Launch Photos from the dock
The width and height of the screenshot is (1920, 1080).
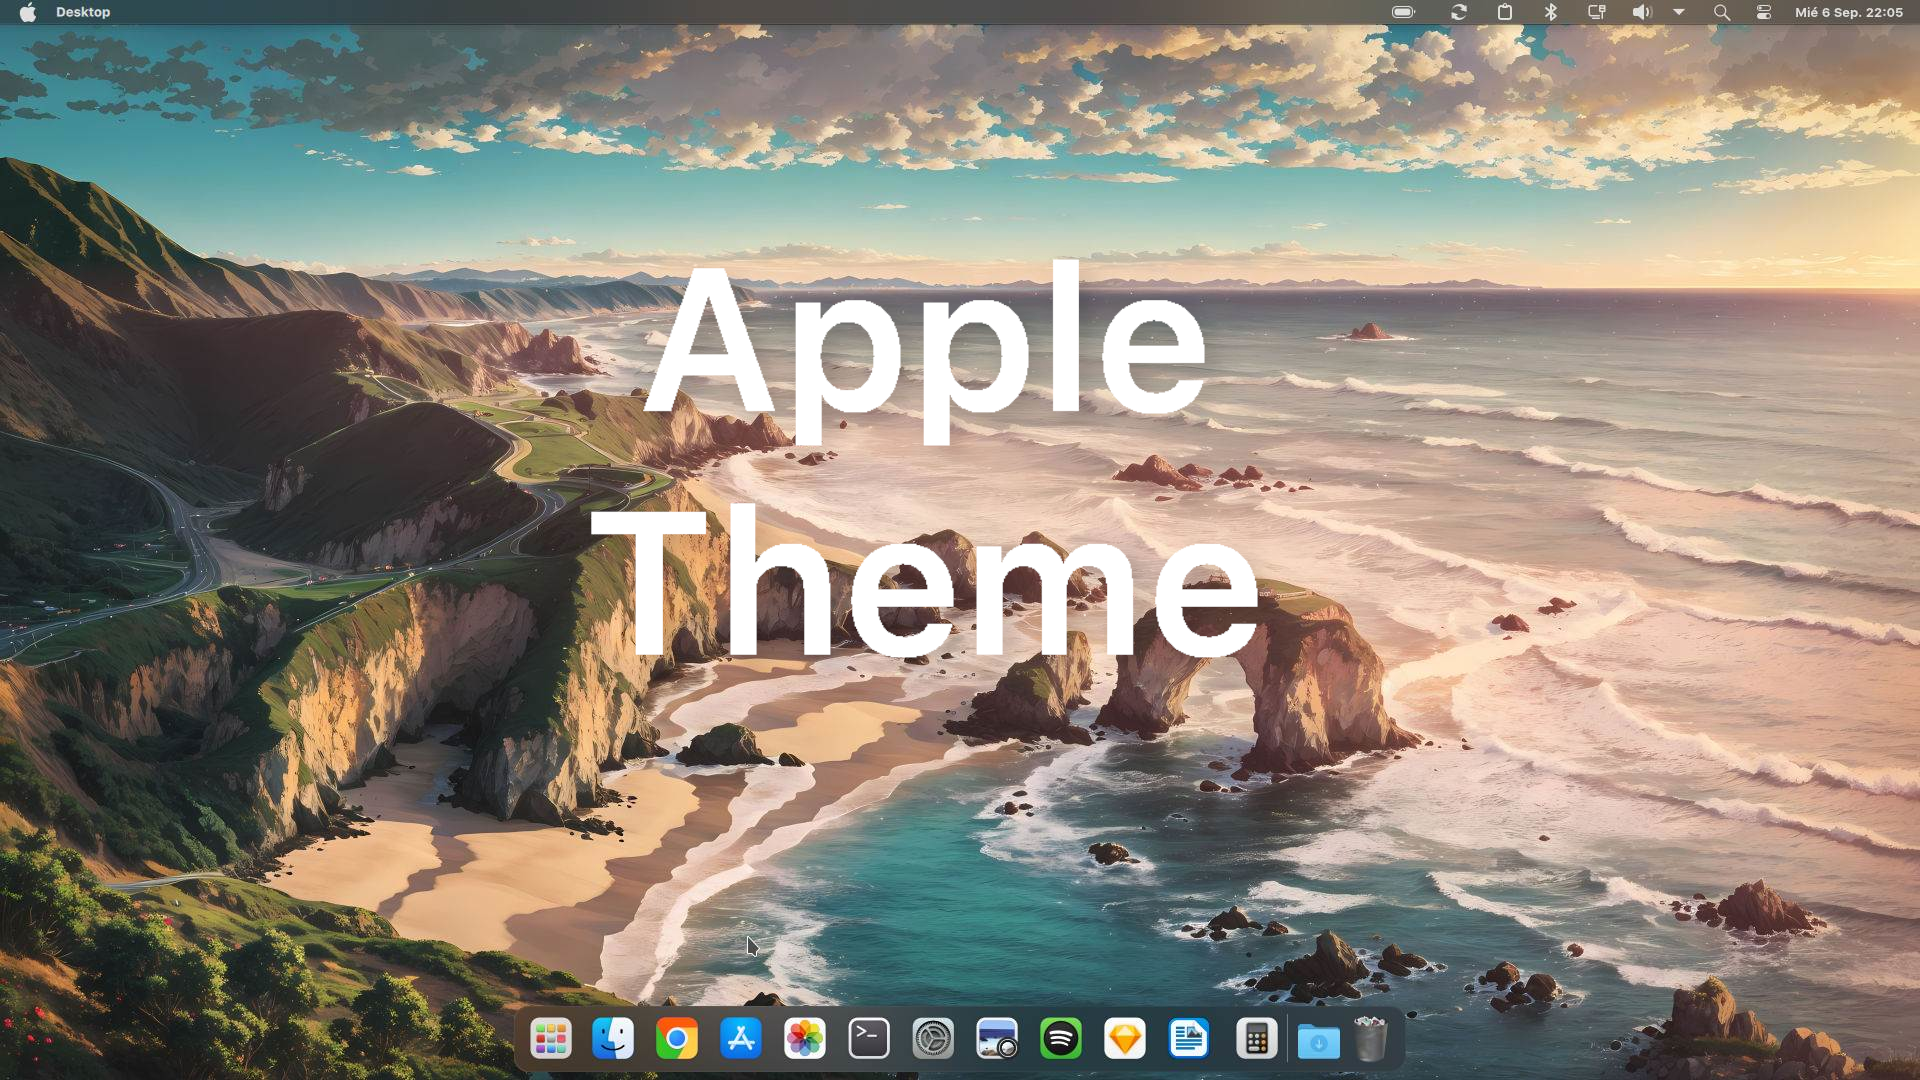pyautogui.click(x=805, y=1039)
